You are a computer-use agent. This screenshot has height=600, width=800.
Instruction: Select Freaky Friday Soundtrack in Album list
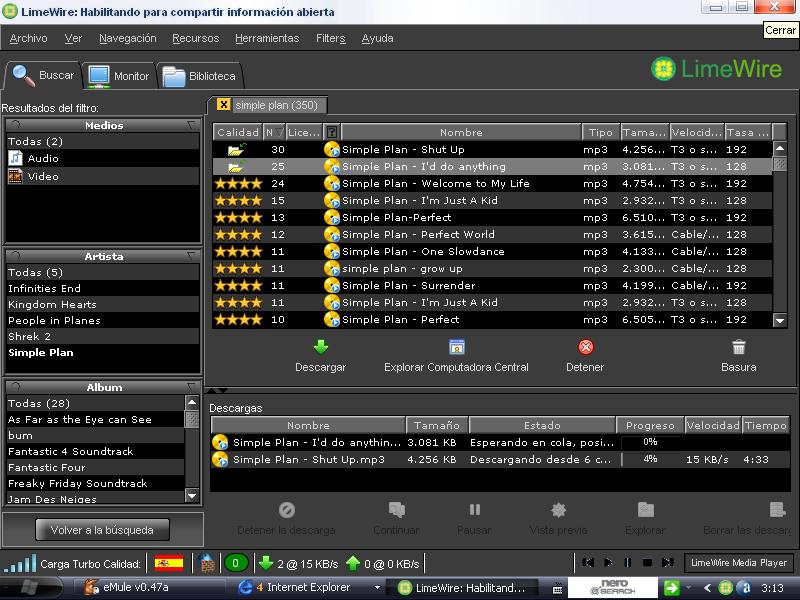click(95, 483)
